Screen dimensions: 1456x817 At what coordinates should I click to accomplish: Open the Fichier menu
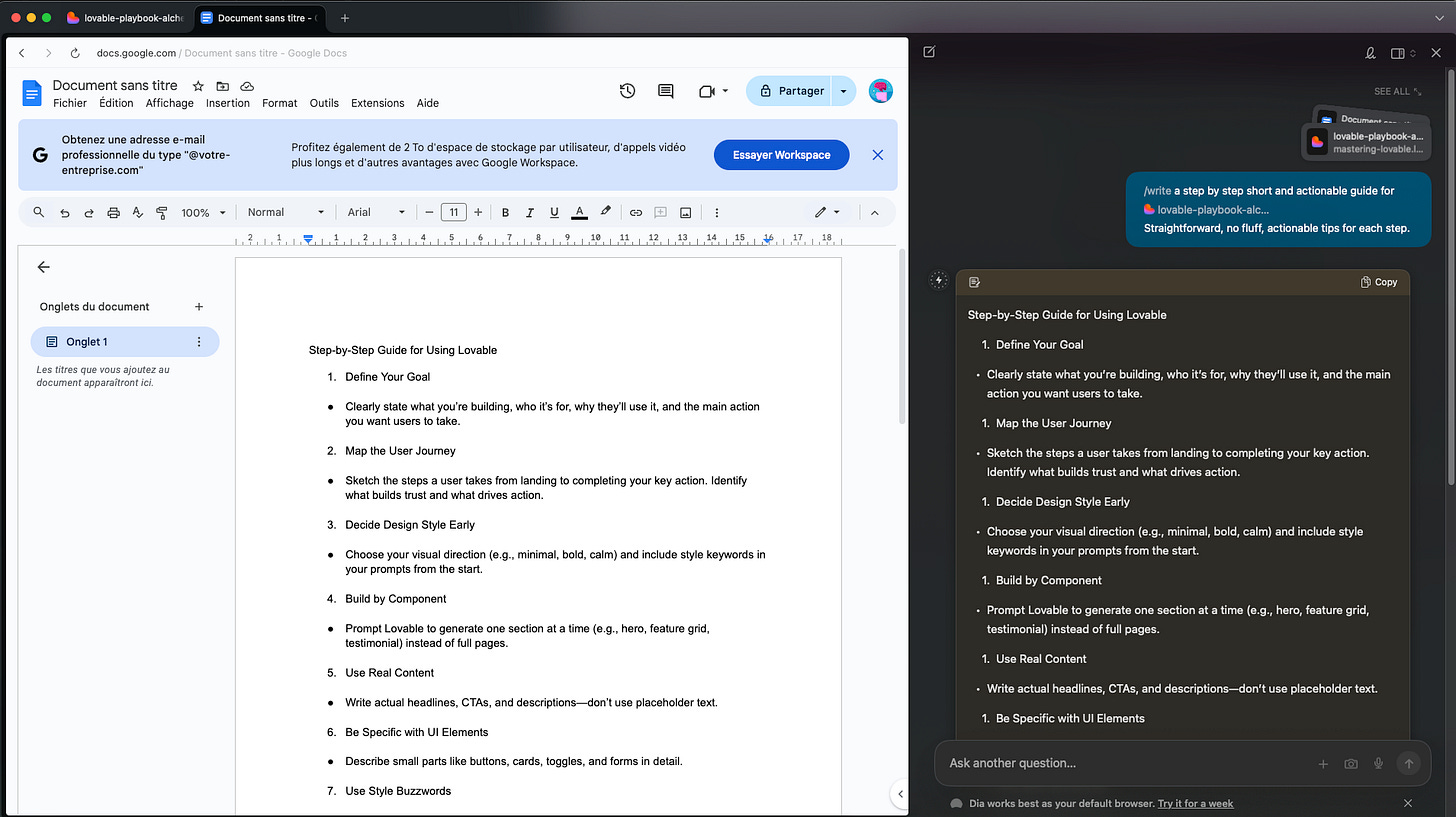[70, 103]
